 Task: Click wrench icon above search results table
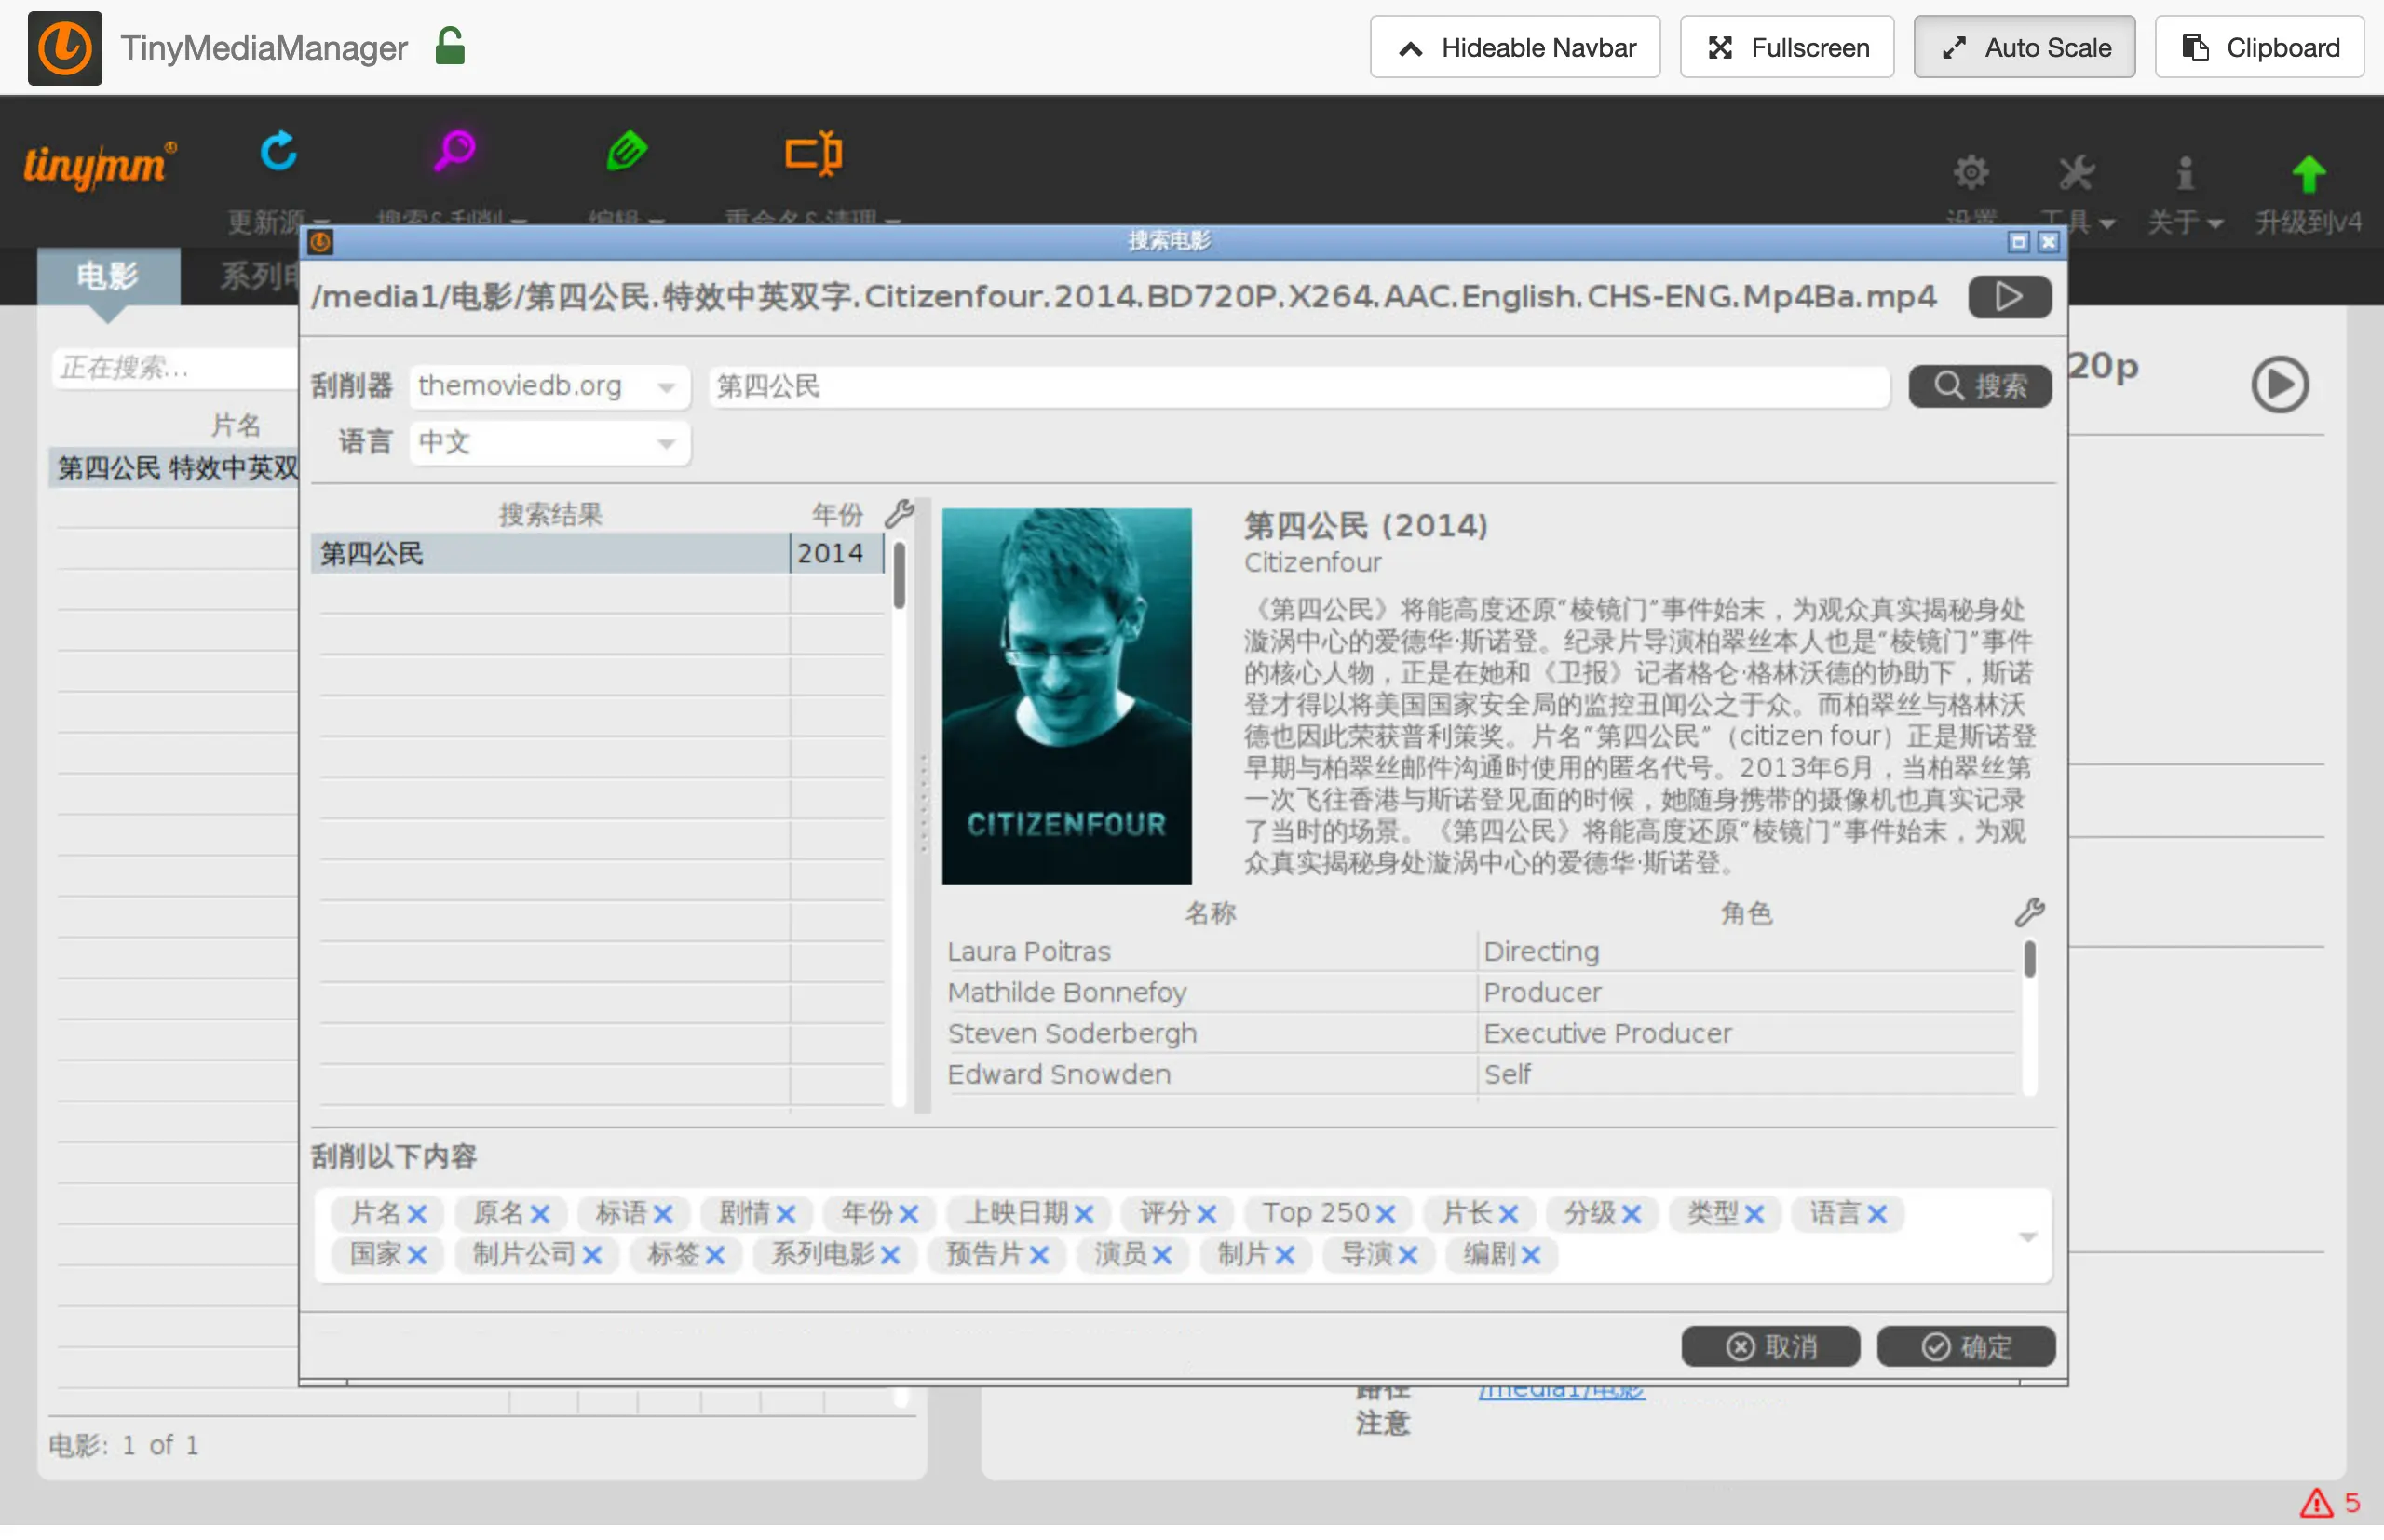(x=899, y=514)
